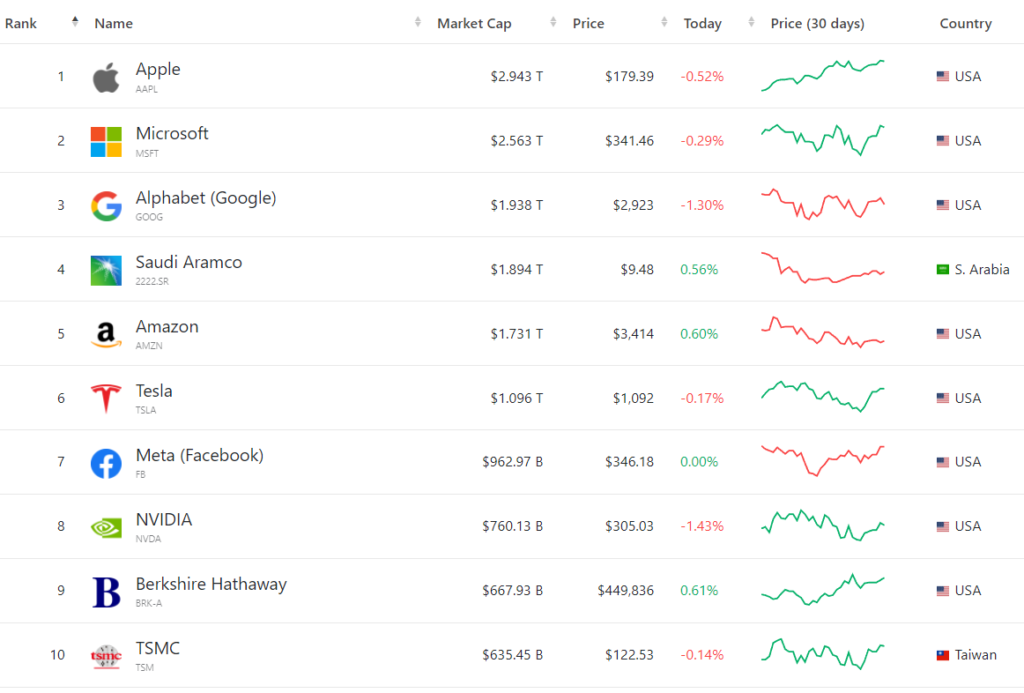Click the Today column header
The image size is (1024, 693).
click(703, 24)
